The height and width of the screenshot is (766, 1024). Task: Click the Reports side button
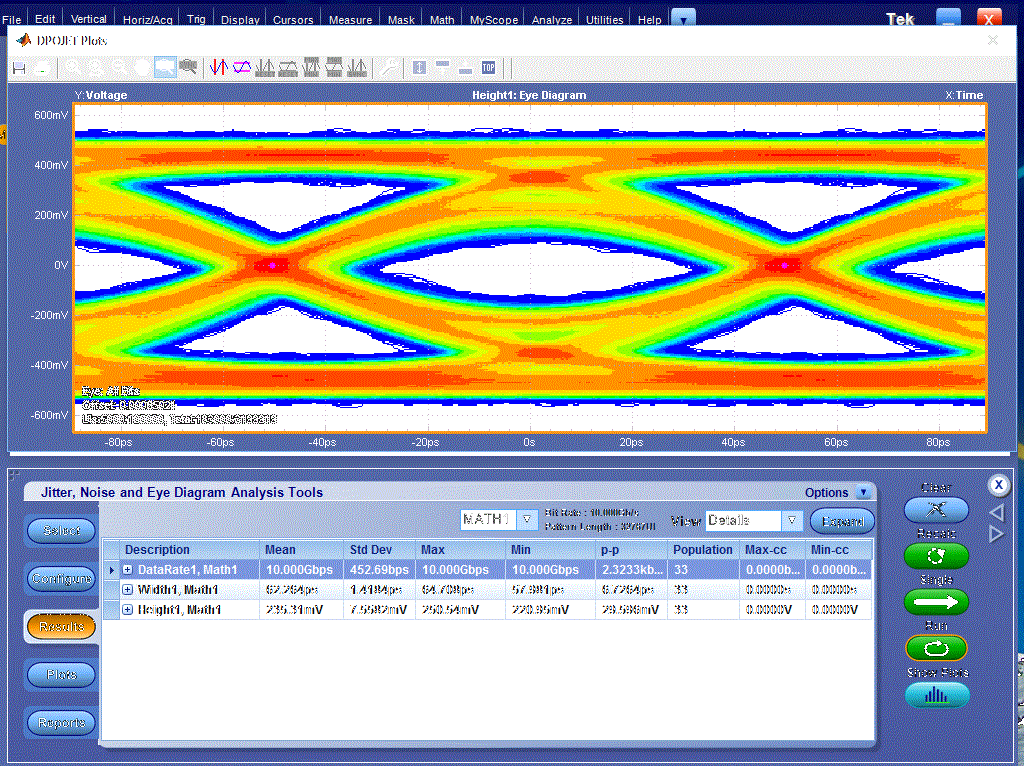(61, 723)
